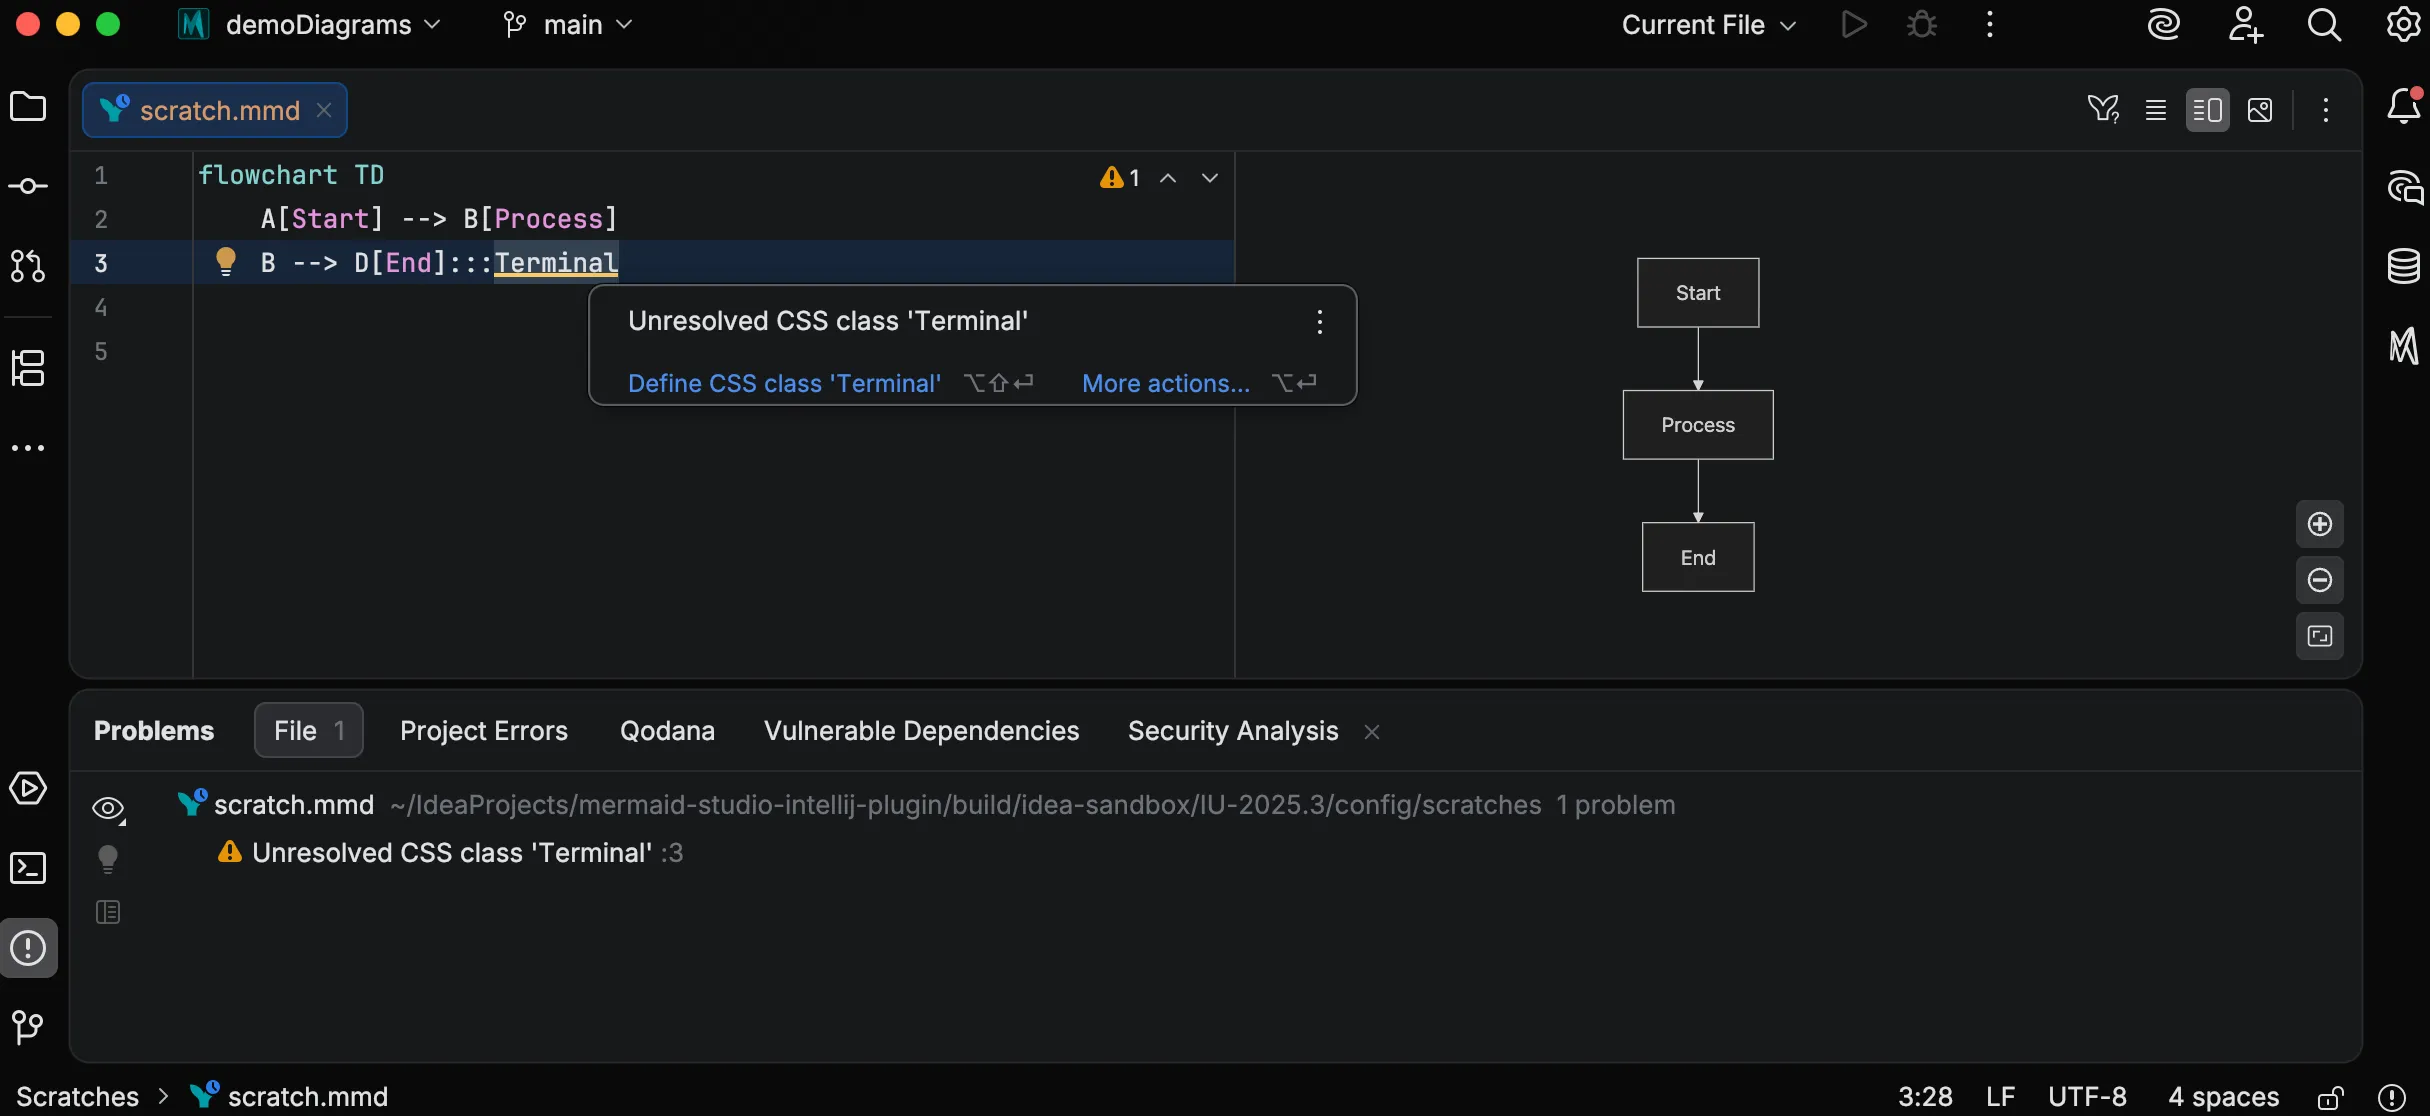This screenshot has width=2430, height=1116.
Task: Click the diagram zoom out button
Action: [x=2319, y=580]
